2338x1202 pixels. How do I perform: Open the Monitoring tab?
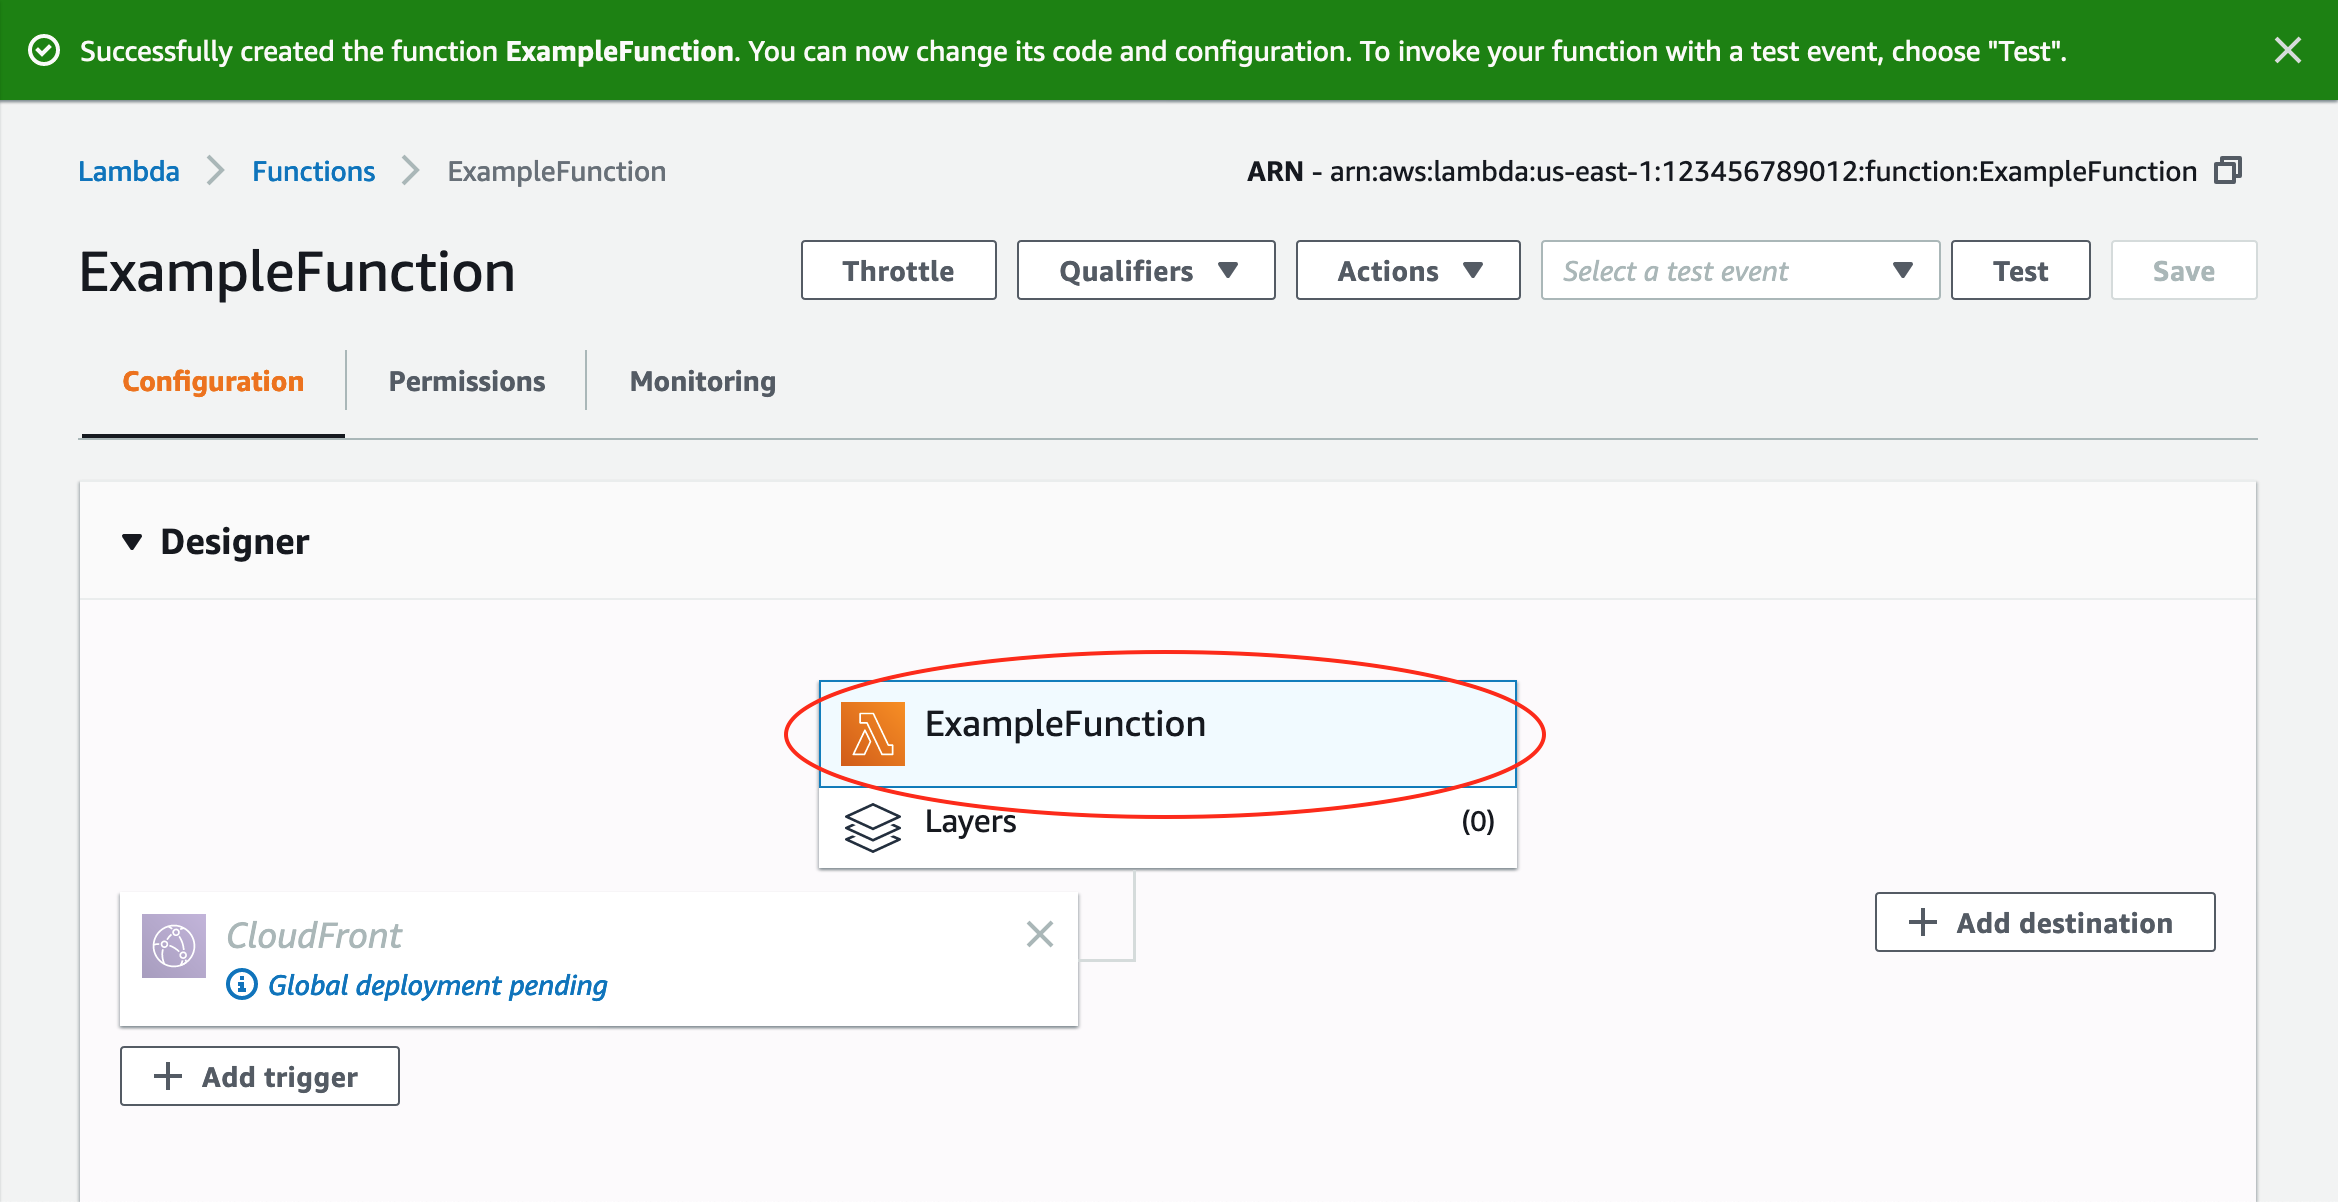702,381
